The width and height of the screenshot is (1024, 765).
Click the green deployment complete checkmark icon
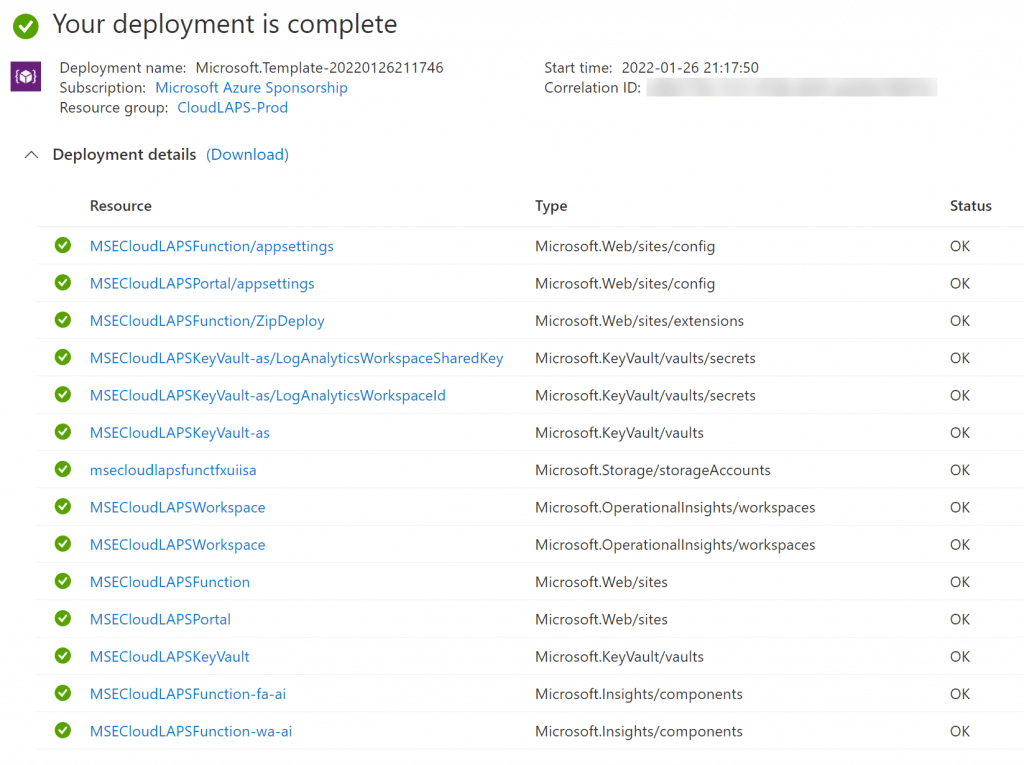[26, 26]
